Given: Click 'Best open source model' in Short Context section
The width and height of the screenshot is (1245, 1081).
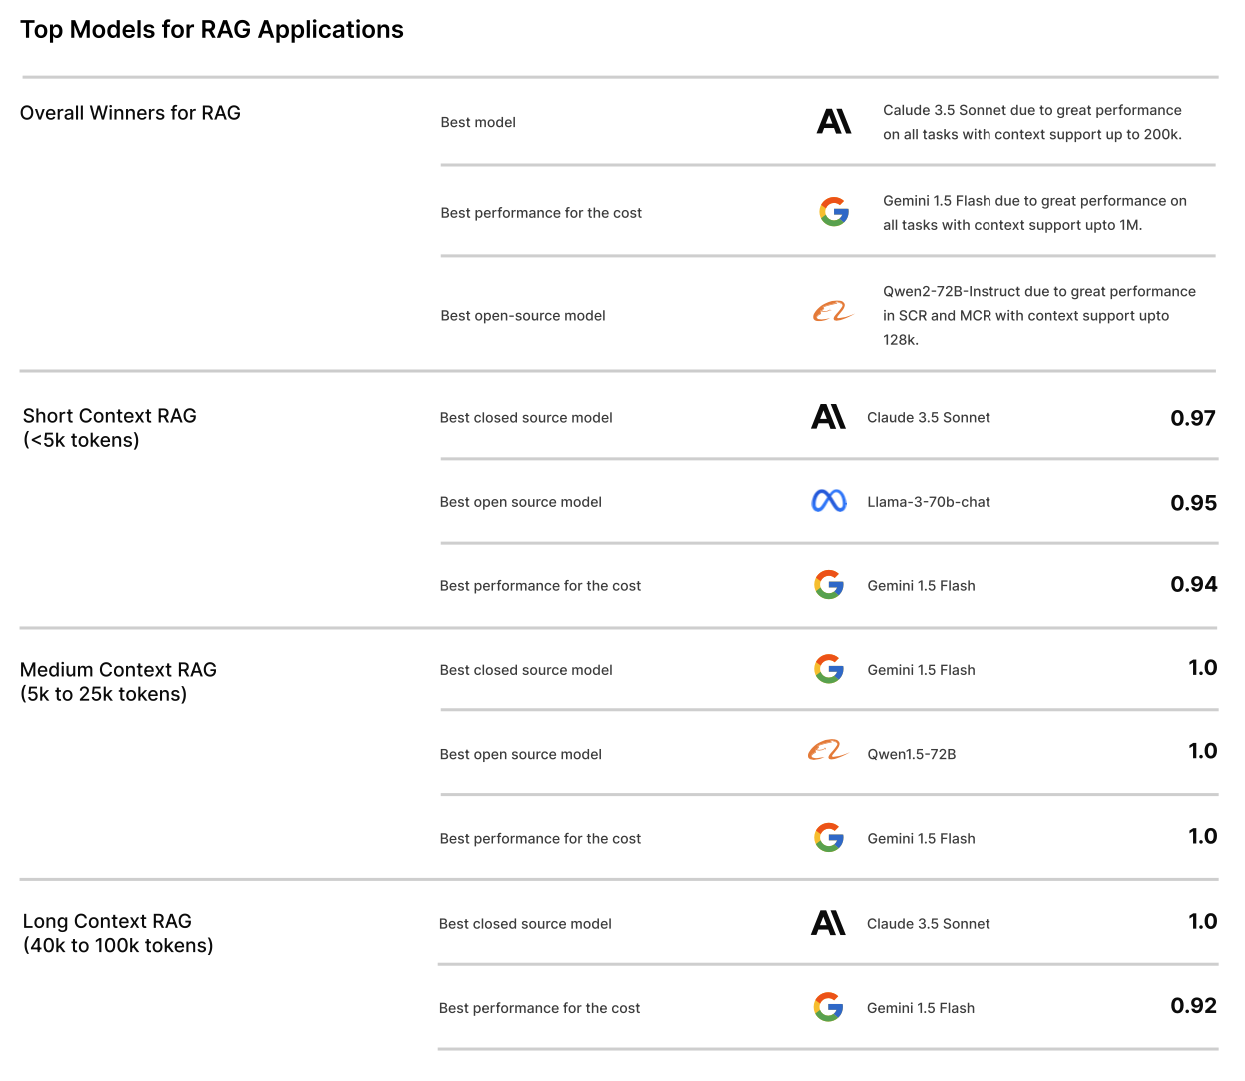Looking at the screenshot, I should [x=520, y=502].
